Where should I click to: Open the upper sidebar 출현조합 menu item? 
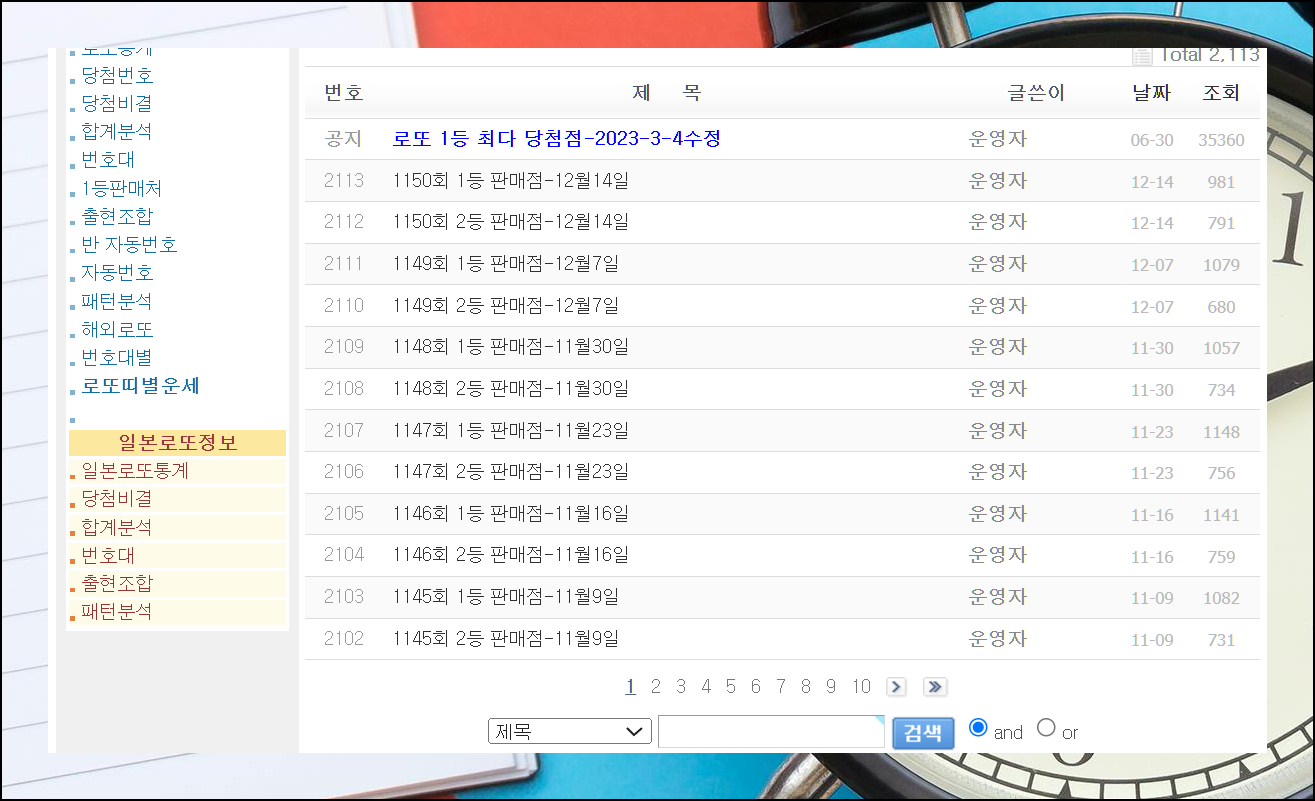(x=117, y=216)
